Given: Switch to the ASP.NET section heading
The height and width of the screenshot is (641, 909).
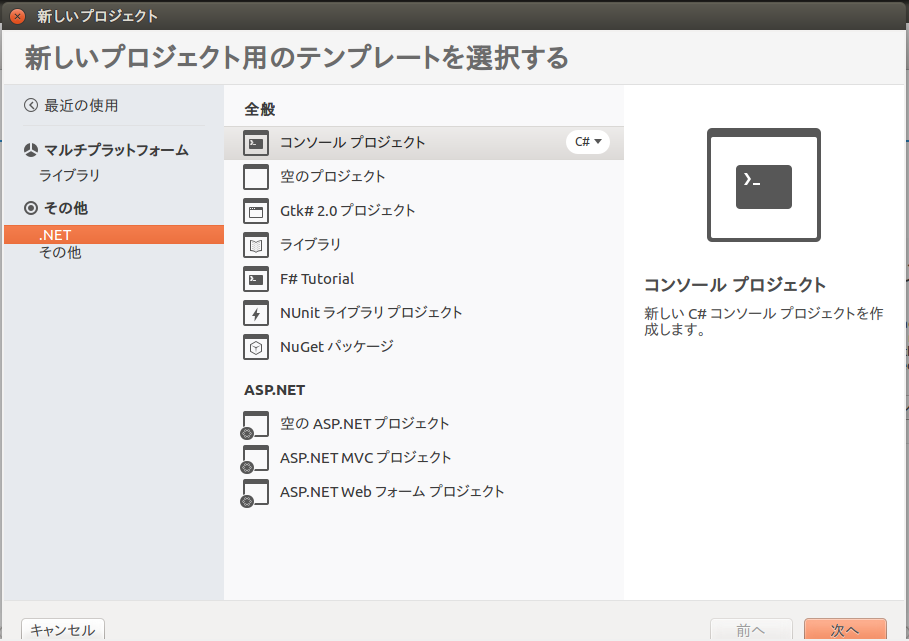Looking at the screenshot, I should coord(274,390).
